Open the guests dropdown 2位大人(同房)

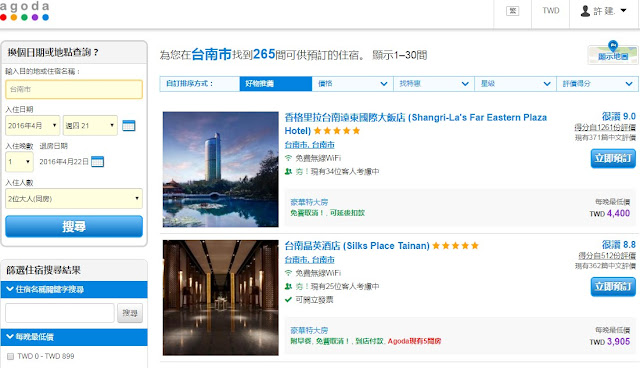(74, 199)
